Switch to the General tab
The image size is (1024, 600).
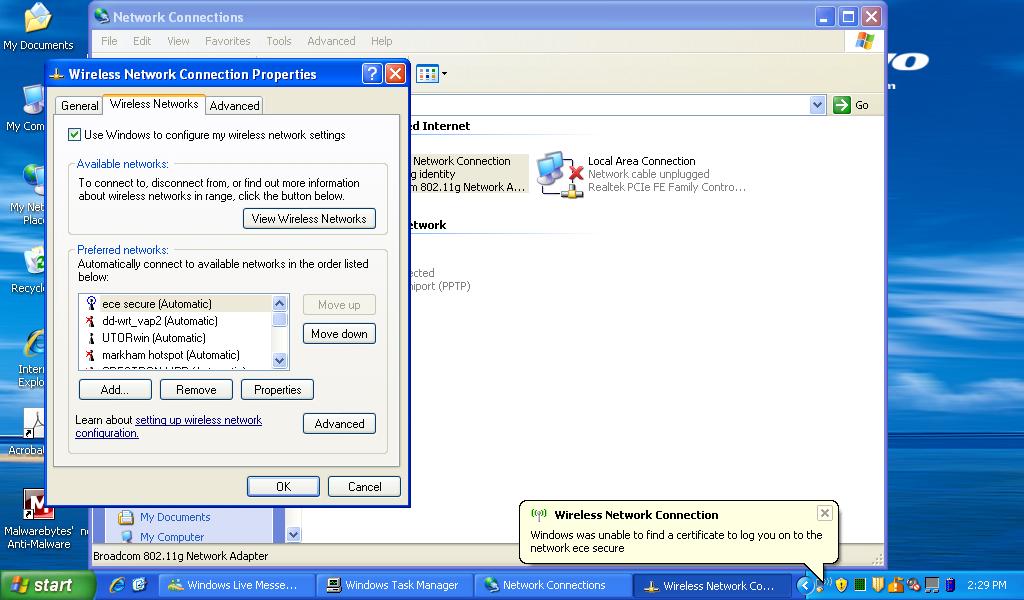pyautogui.click(x=80, y=106)
